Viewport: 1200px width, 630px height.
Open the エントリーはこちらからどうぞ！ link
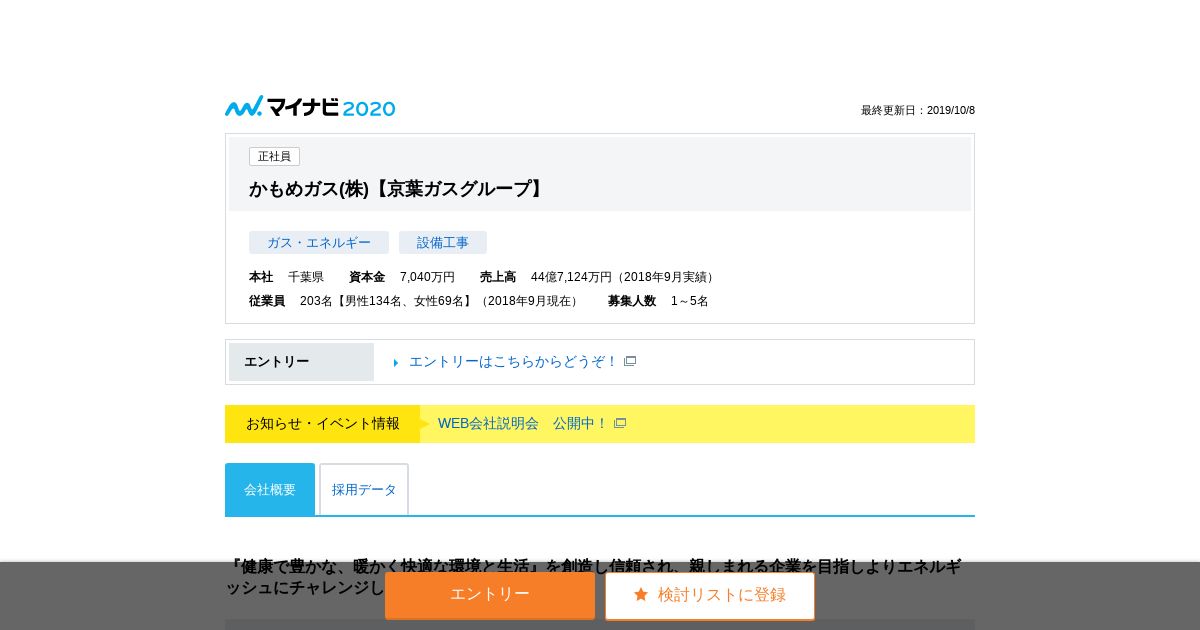click(513, 362)
